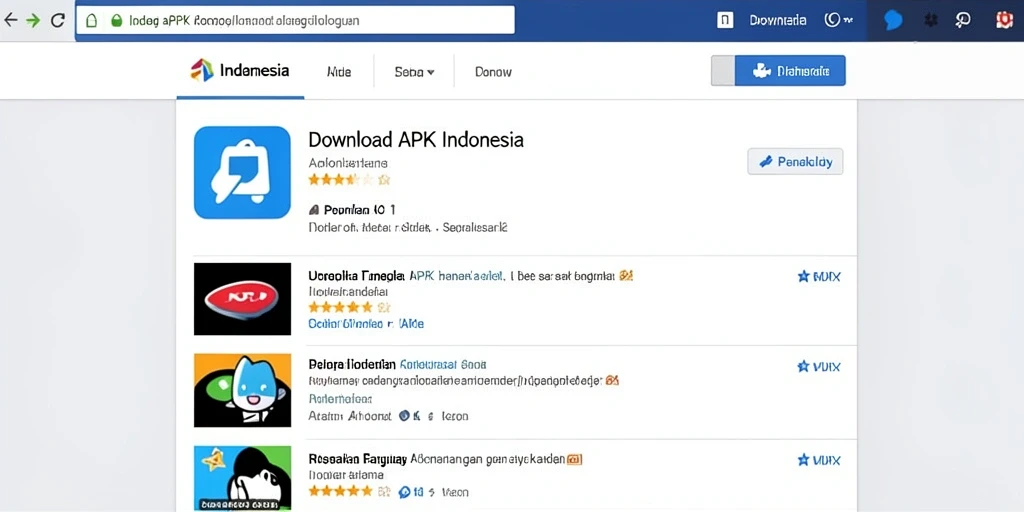Reload the page with refresh icon
The width and height of the screenshot is (1024, 512).
click(57, 20)
